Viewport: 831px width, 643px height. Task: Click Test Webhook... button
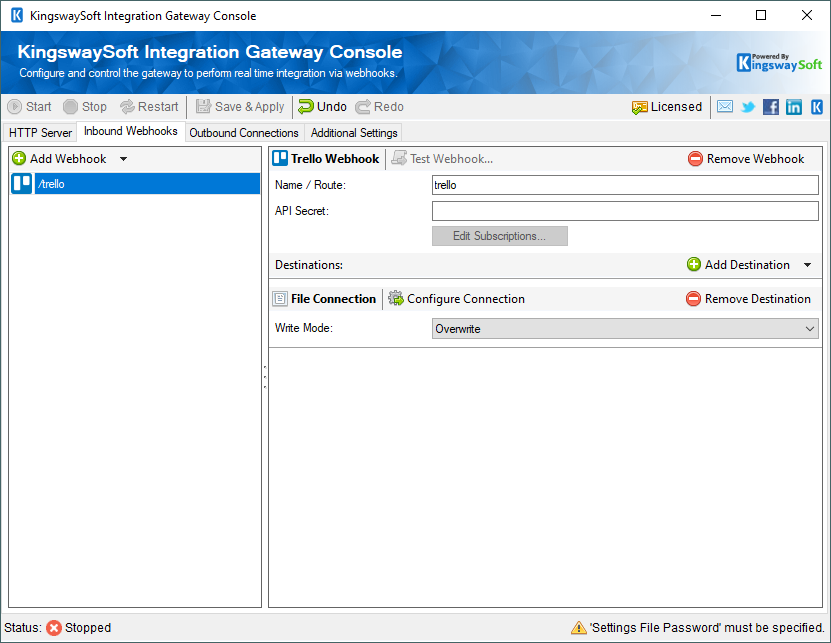(442, 158)
